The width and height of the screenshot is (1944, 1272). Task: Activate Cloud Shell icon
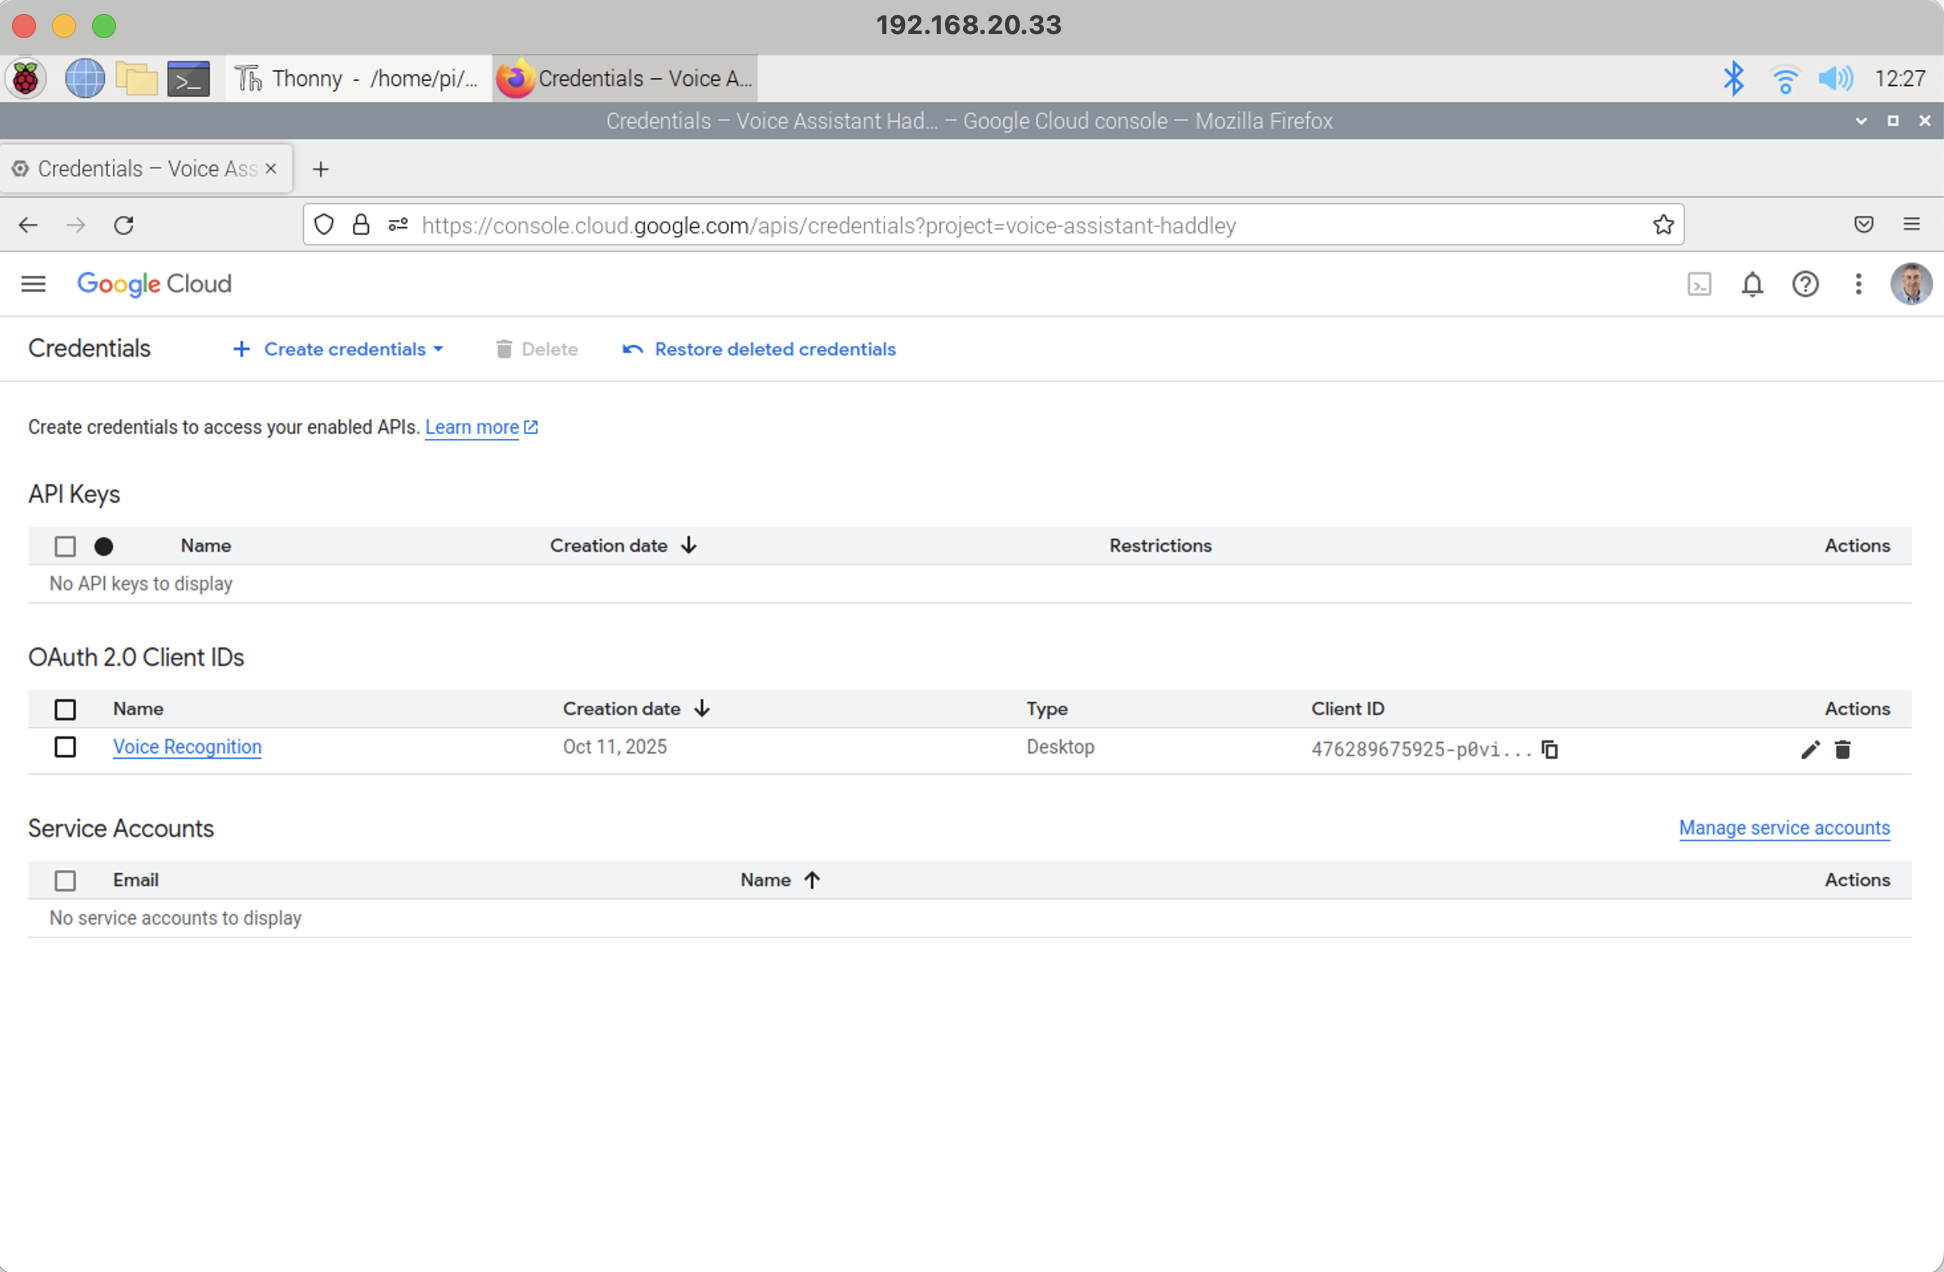(1698, 285)
